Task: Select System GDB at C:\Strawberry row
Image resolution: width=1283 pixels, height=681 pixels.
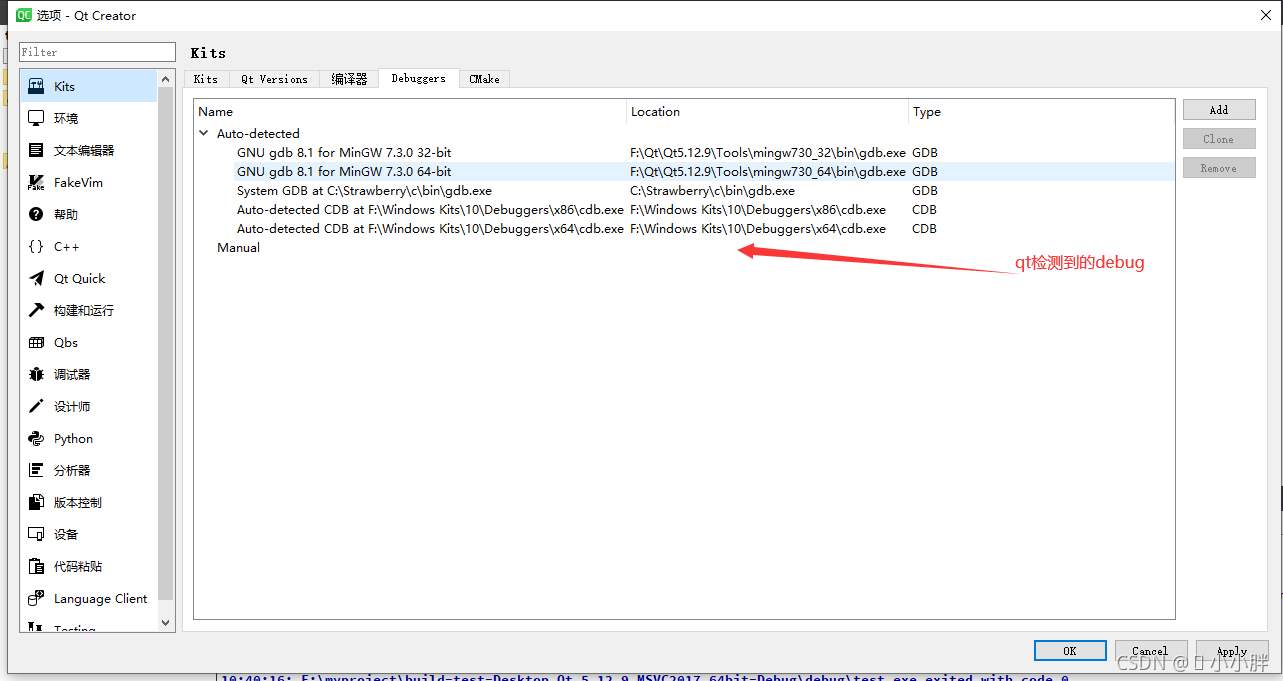Action: pyautogui.click(x=684, y=191)
